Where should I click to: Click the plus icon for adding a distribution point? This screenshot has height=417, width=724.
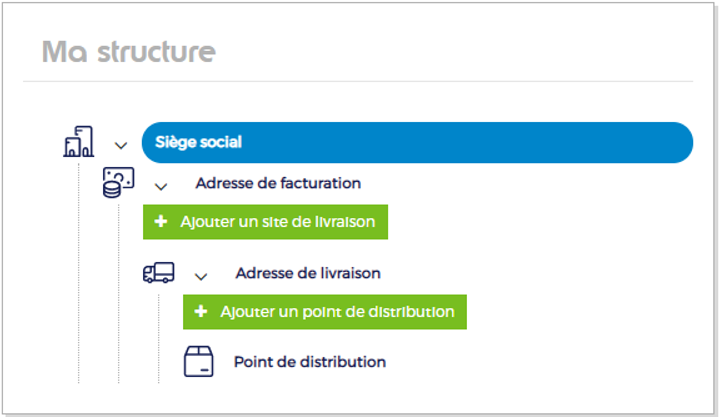(201, 311)
